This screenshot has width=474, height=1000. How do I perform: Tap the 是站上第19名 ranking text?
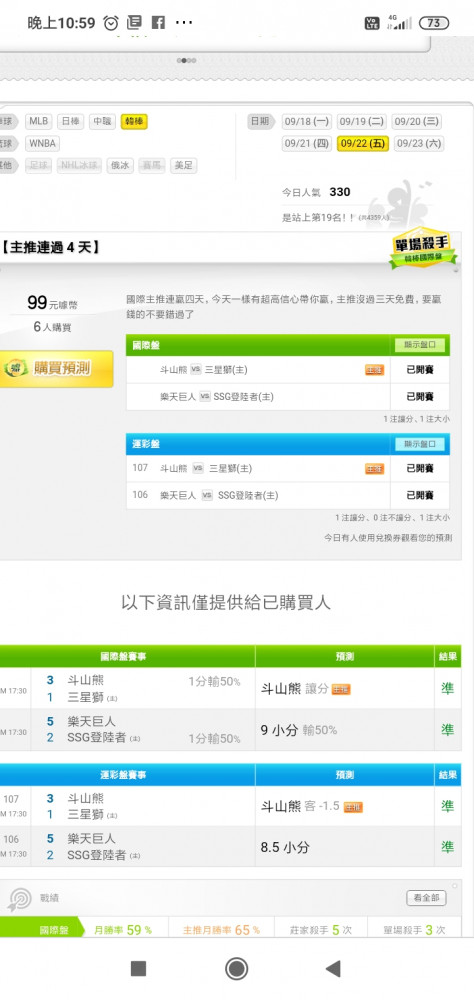point(335,217)
